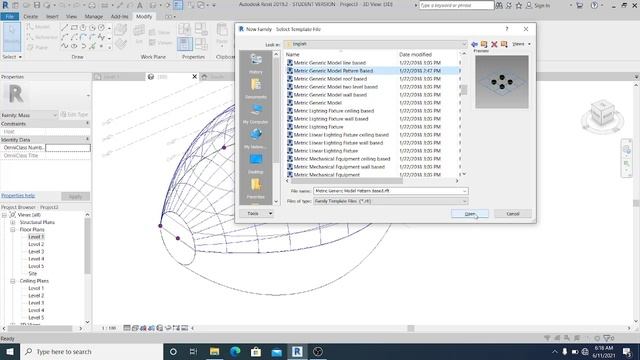The width and height of the screenshot is (640, 360).
Task: Go back to previous folder in dialog
Action: click(x=474, y=44)
